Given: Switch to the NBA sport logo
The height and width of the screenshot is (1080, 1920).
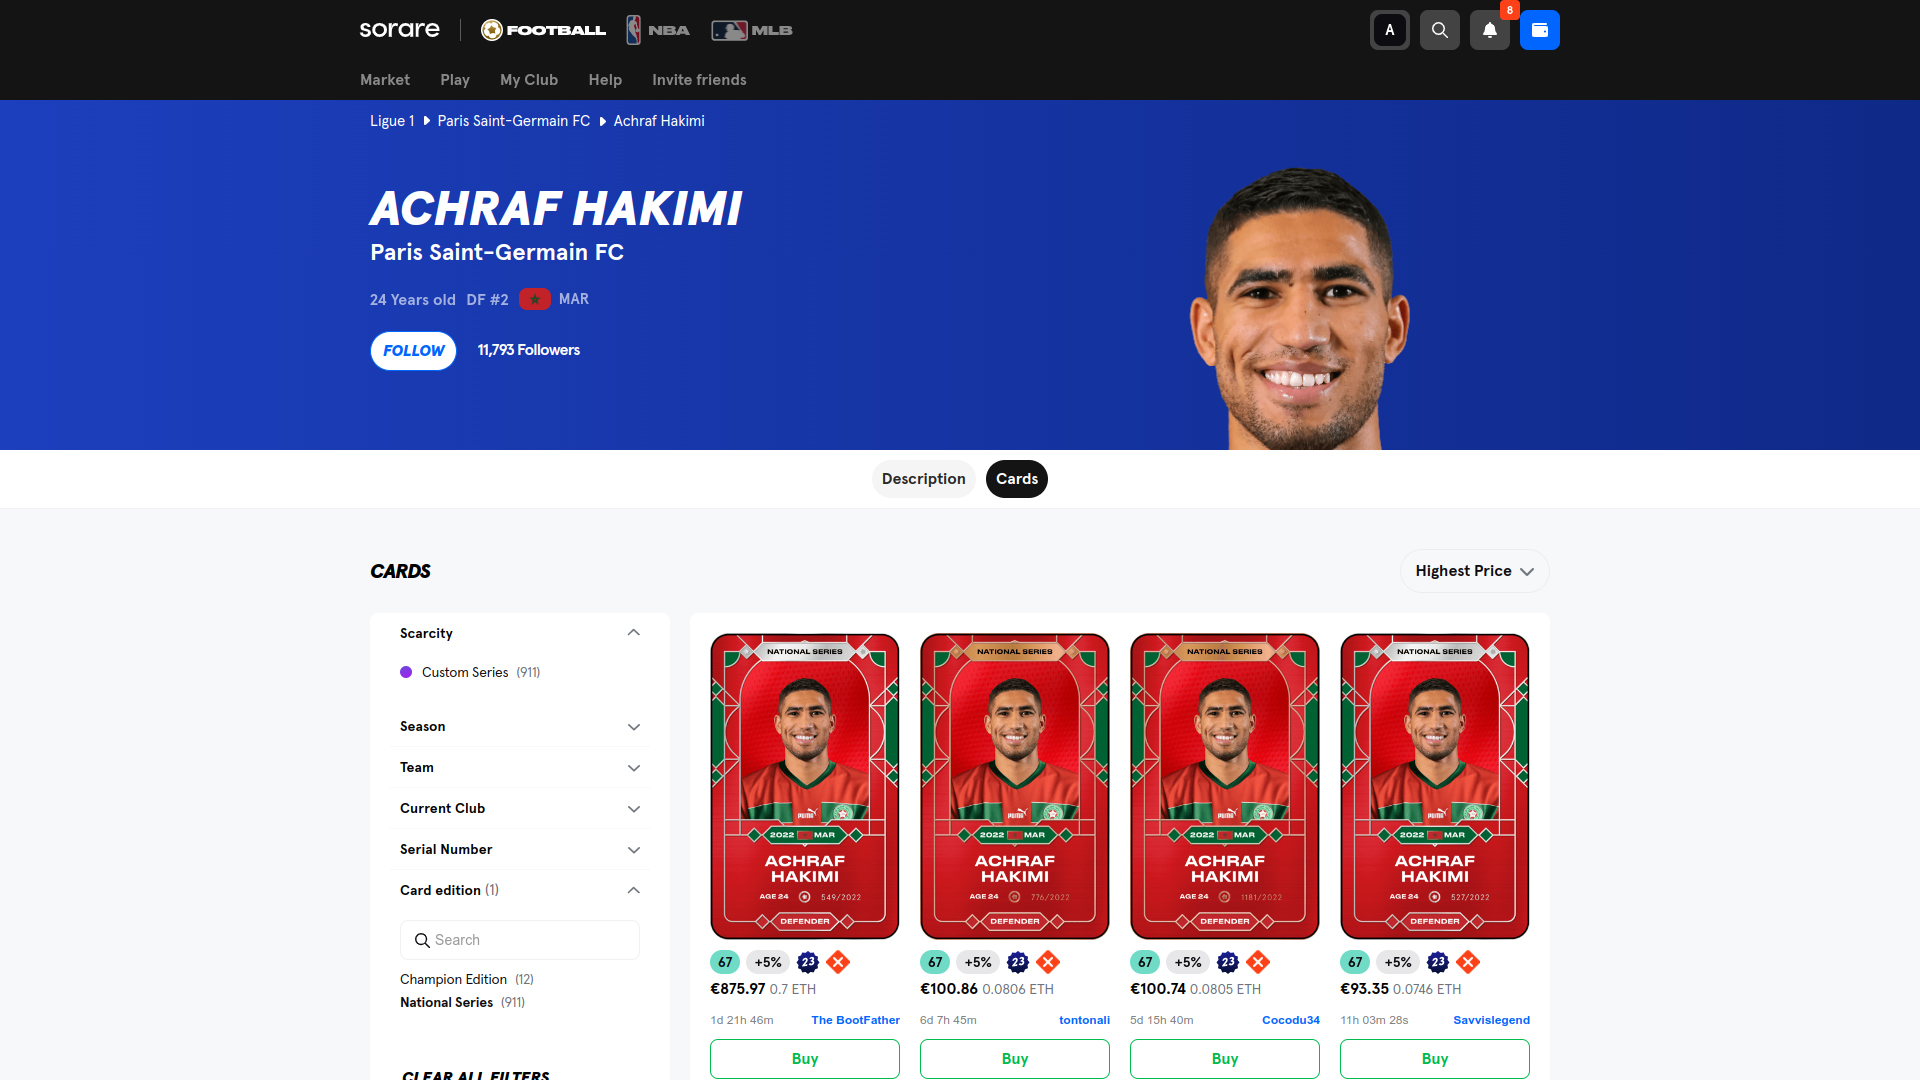Looking at the screenshot, I should [x=658, y=30].
